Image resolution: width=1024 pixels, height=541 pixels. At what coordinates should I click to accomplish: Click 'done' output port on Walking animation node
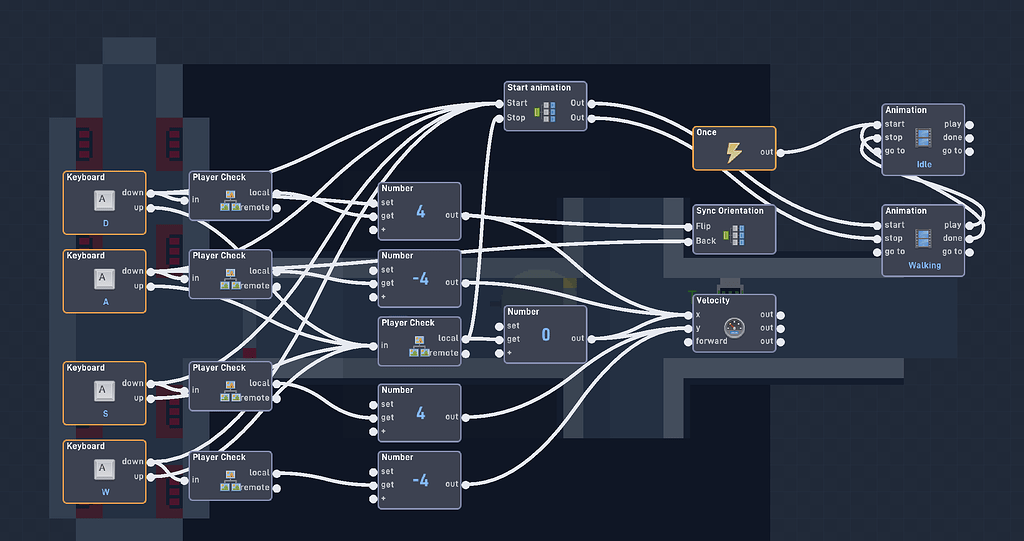tap(970, 238)
